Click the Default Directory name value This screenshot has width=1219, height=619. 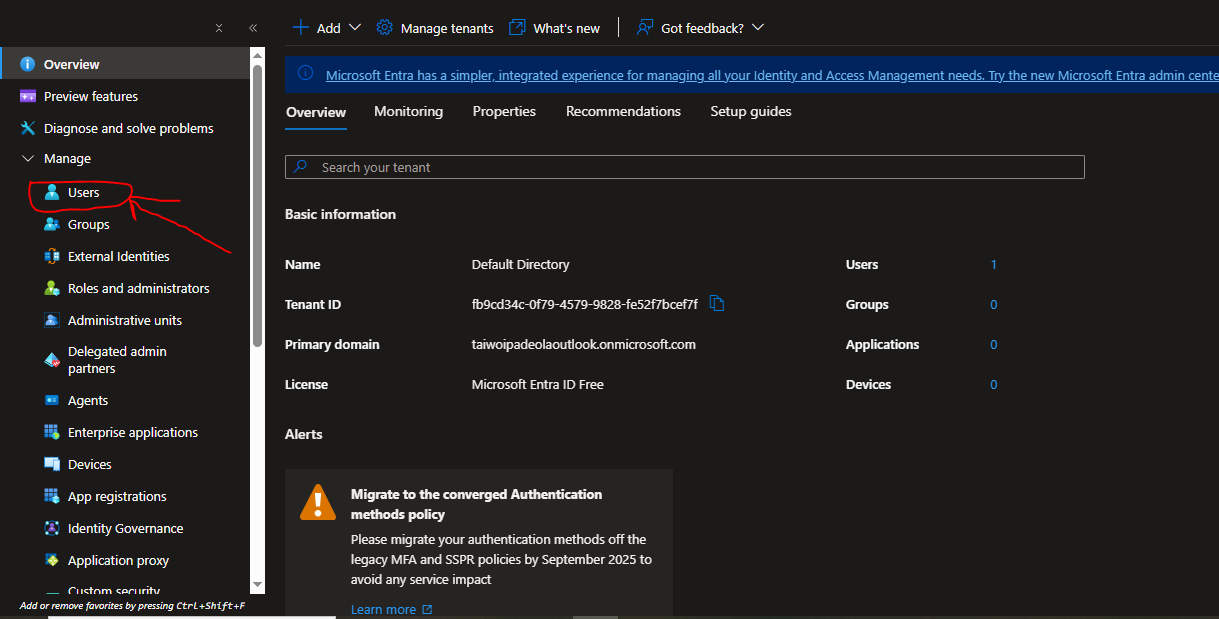click(x=521, y=264)
